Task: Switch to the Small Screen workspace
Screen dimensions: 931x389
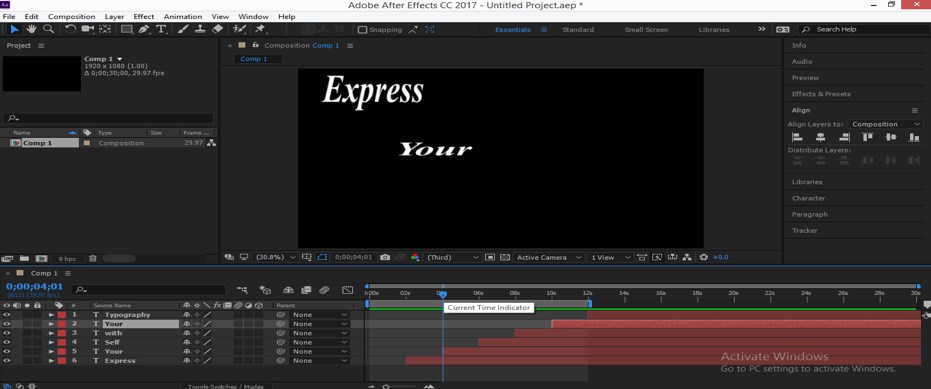Action: [x=646, y=30]
